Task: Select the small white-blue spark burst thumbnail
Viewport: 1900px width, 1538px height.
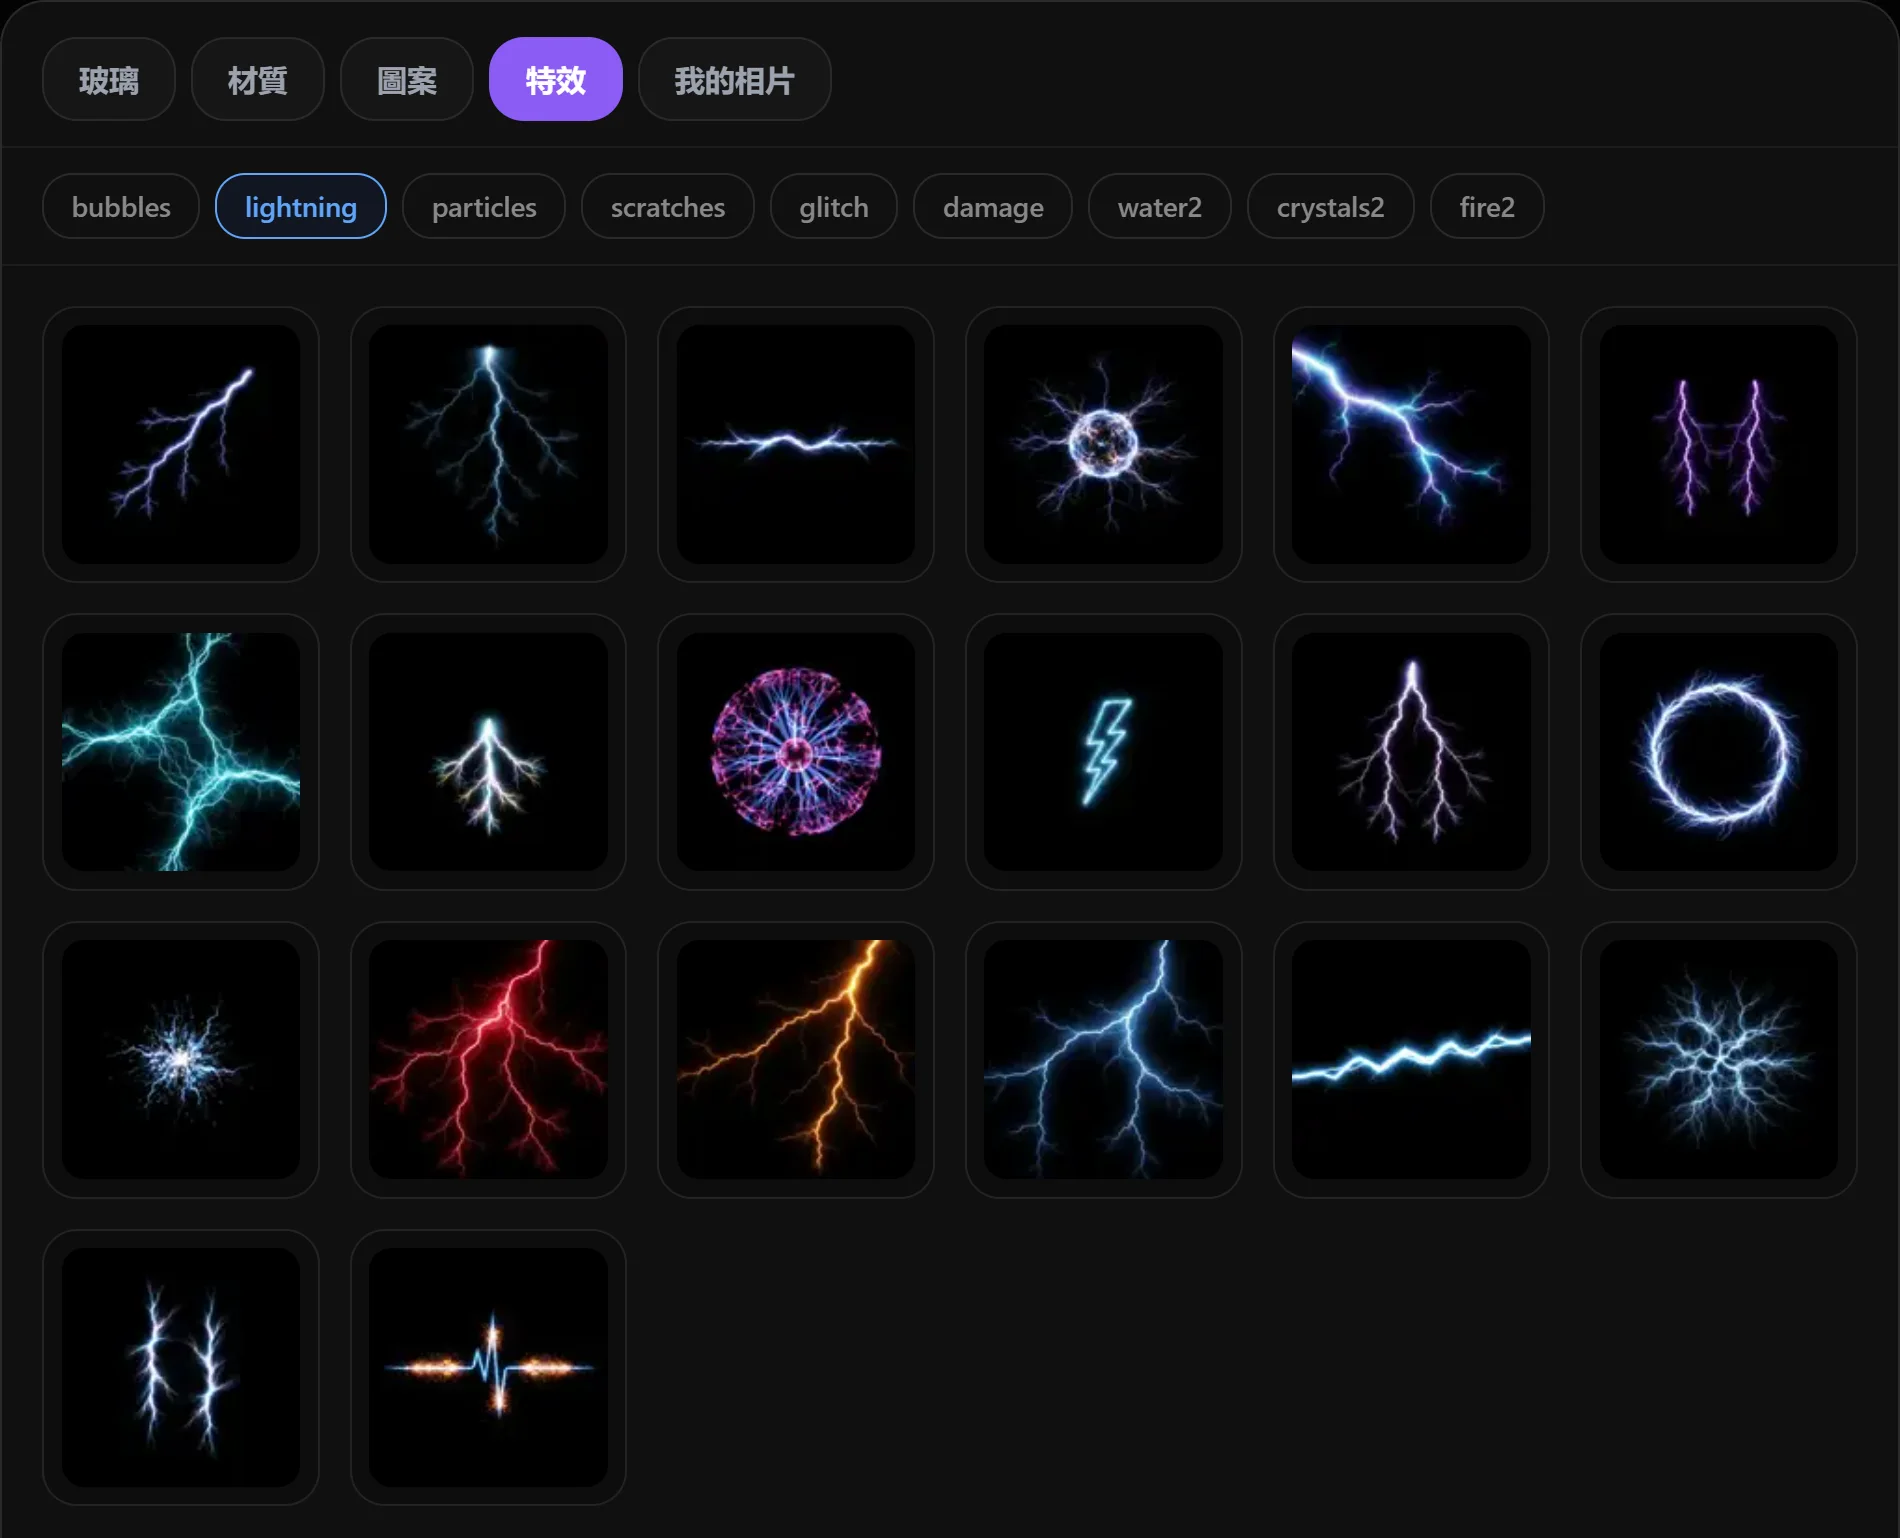Action: click(x=181, y=1060)
